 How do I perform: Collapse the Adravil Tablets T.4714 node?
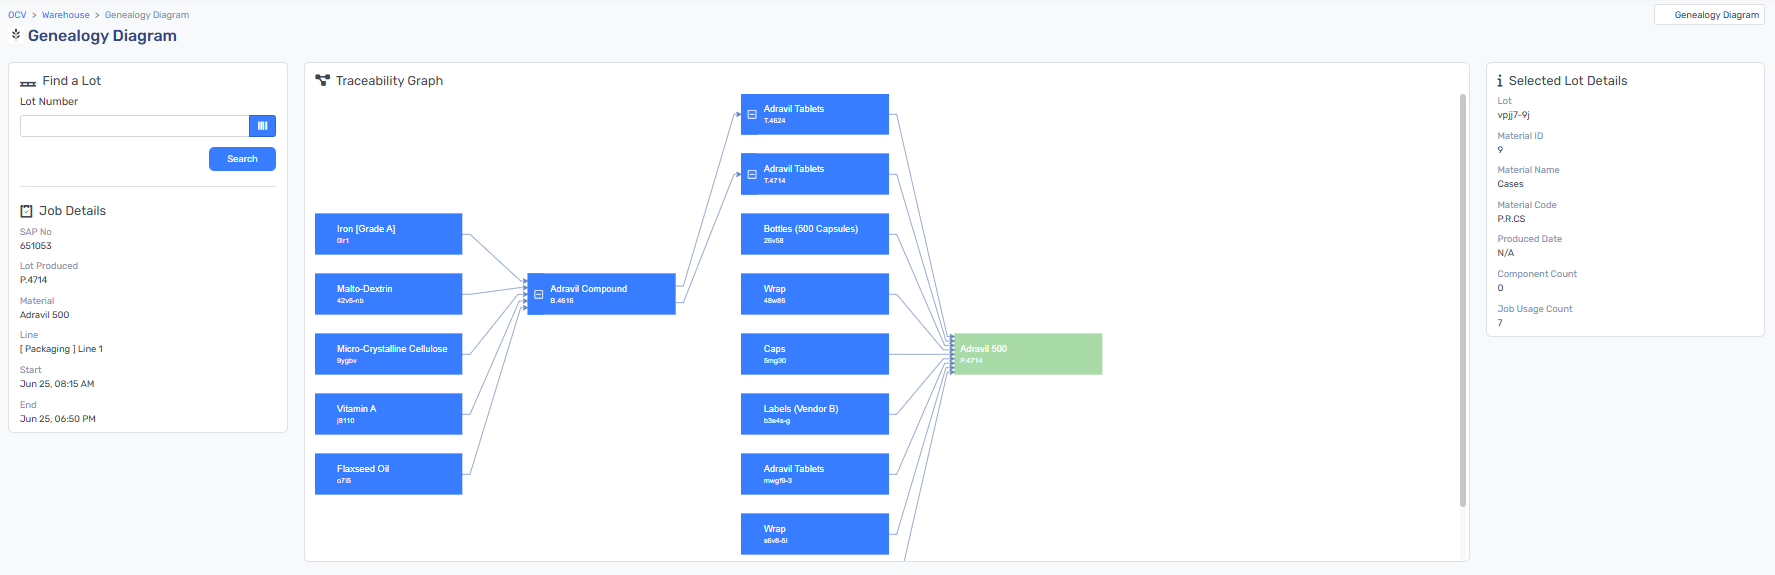752,174
